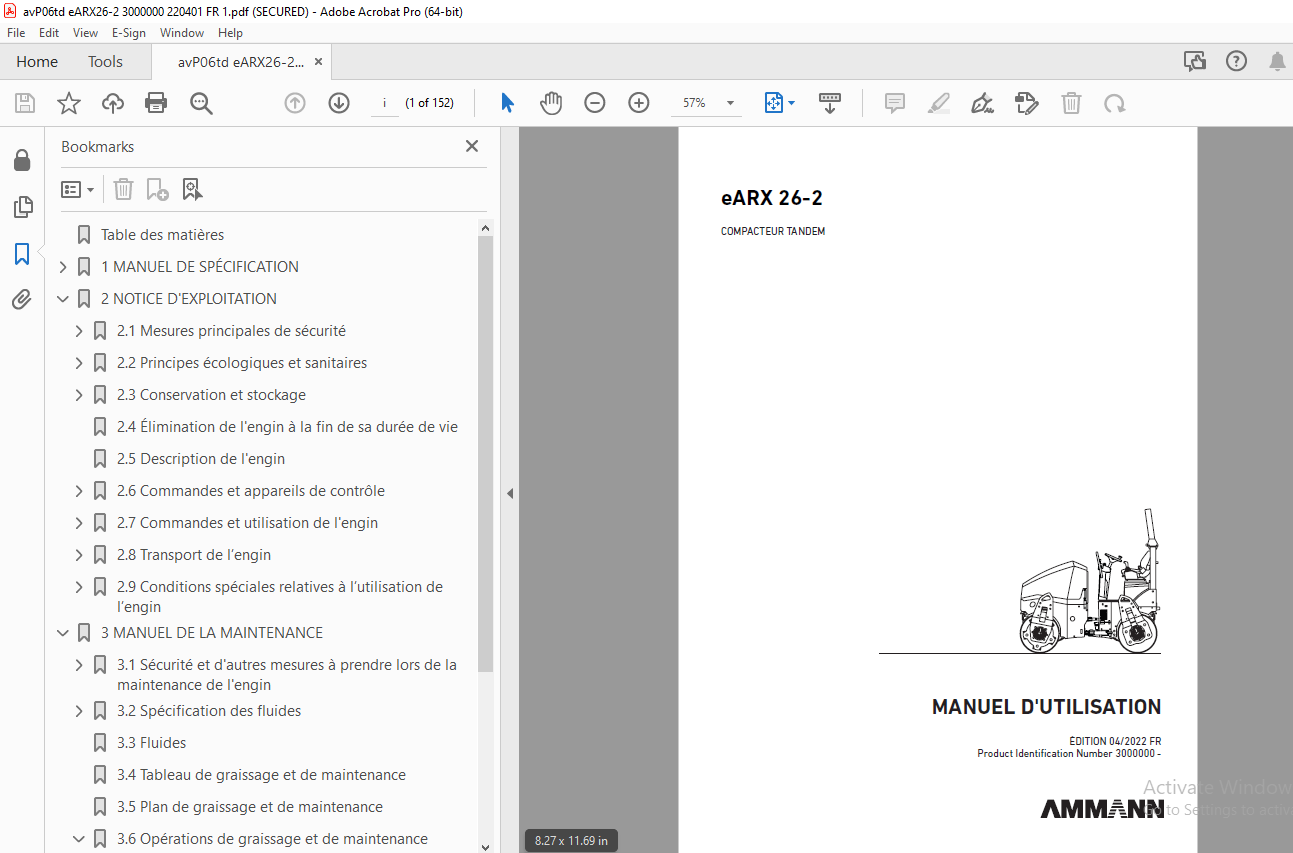Select the Highlight text tool
Screen dimensions: 1293x853
938,103
